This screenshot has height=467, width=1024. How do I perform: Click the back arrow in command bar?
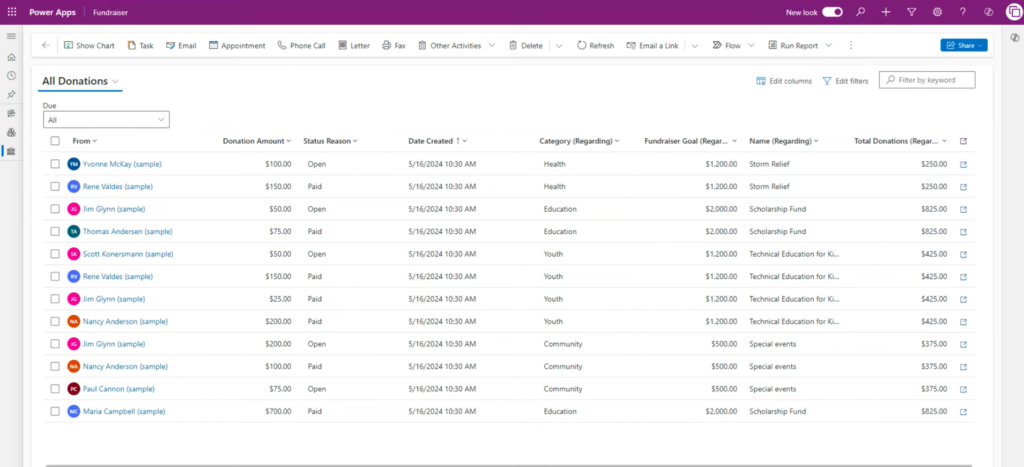(x=45, y=45)
